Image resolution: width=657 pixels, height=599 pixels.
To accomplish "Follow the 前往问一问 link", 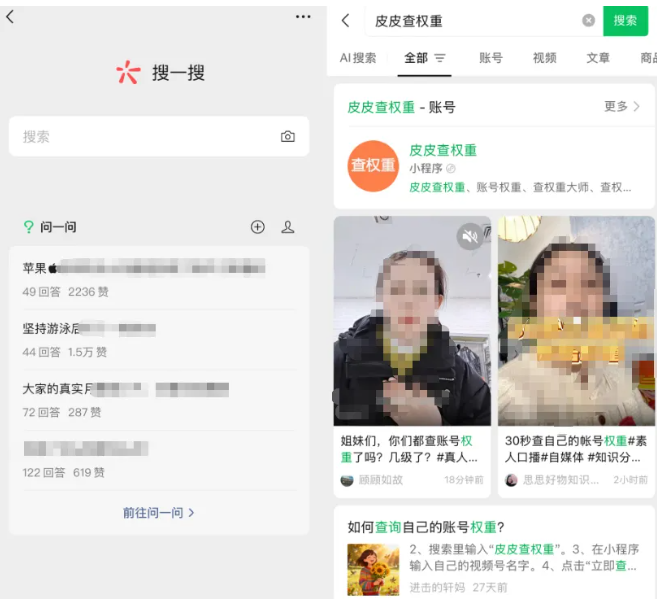I will (x=158, y=513).
